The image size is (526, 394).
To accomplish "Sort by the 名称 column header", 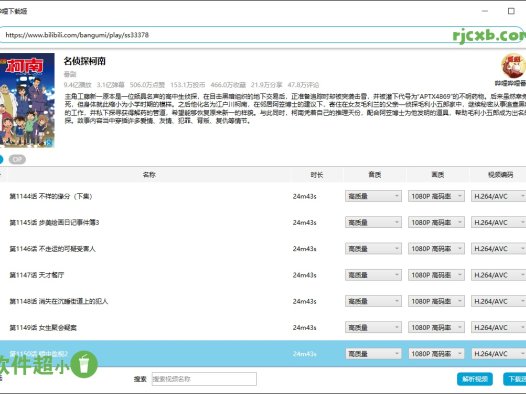I will point(149,175).
